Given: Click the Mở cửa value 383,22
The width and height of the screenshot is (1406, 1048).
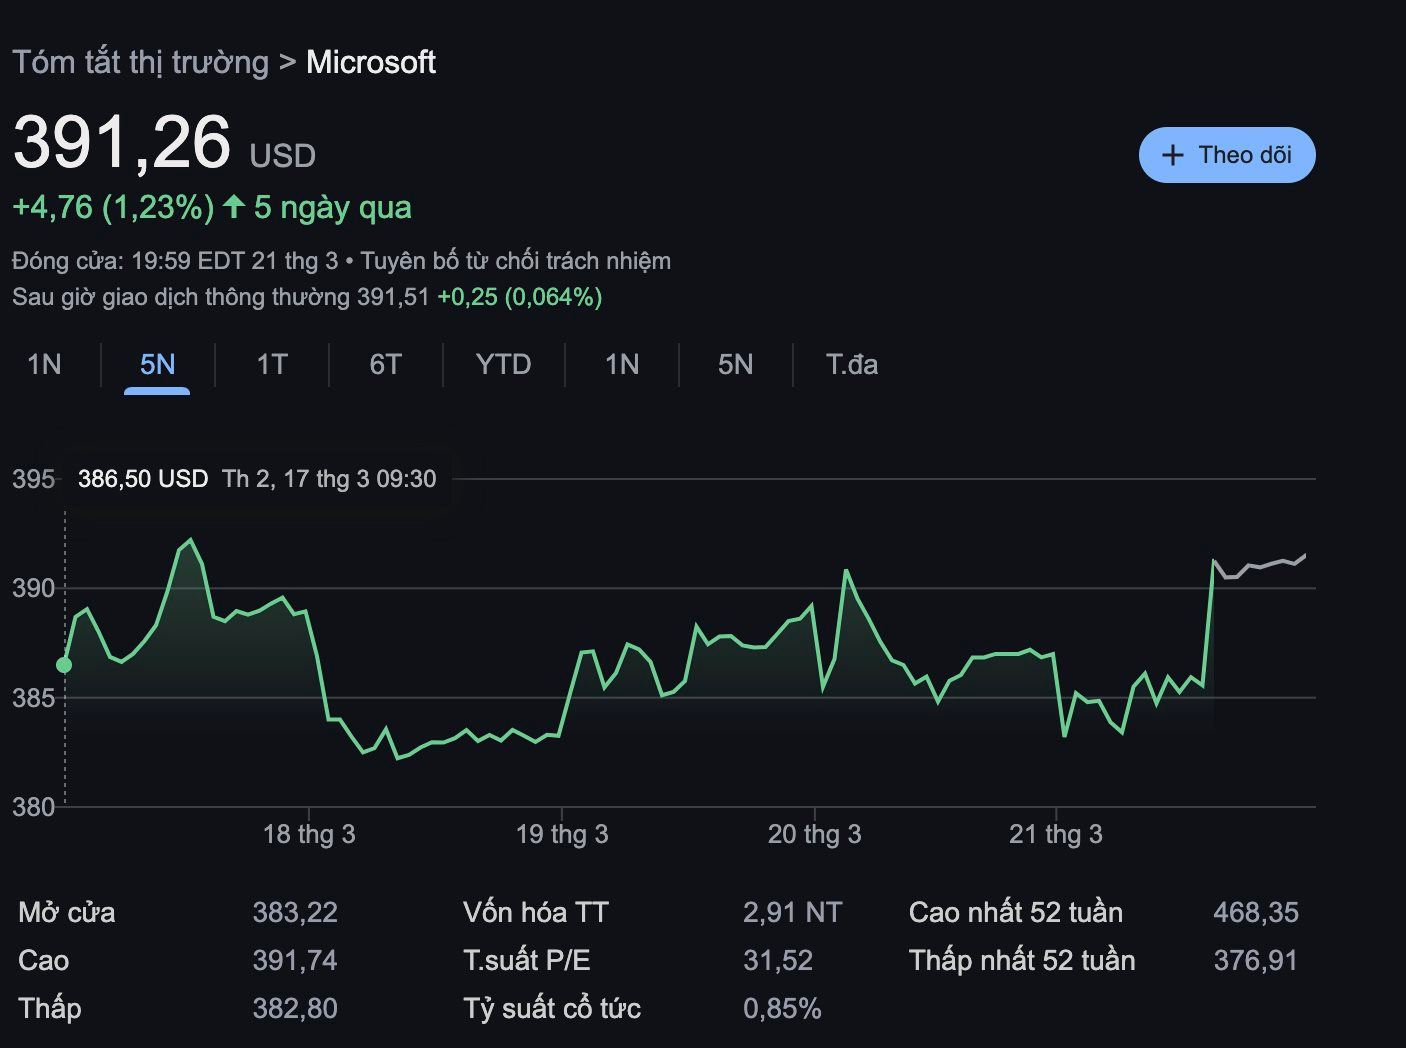Looking at the screenshot, I should pos(295,912).
